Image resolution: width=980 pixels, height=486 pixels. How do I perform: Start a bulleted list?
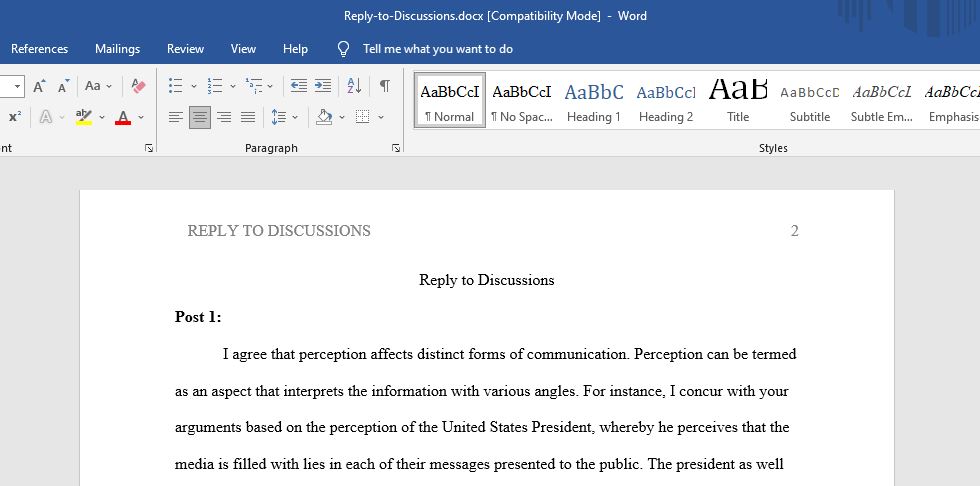click(176, 86)
